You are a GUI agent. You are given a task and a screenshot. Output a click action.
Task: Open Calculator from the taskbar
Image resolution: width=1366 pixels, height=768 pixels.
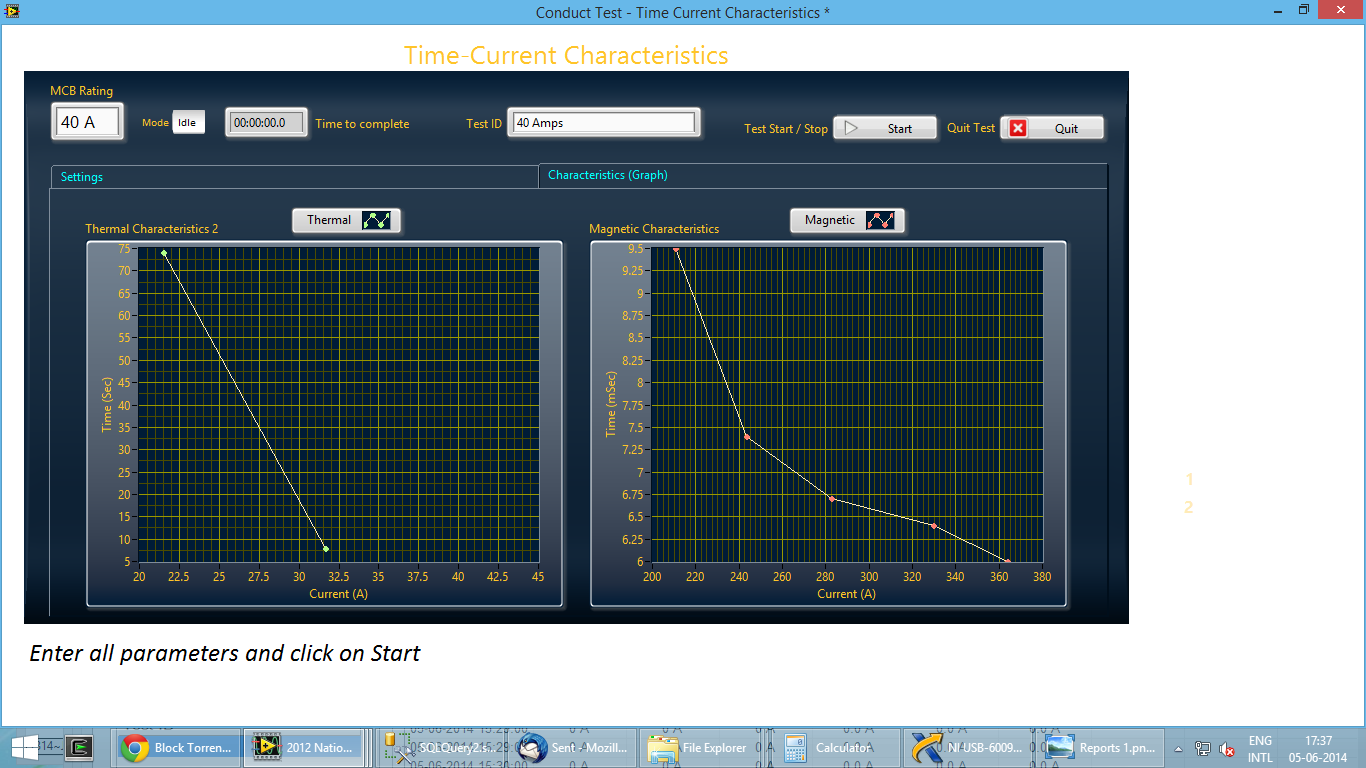828,747
